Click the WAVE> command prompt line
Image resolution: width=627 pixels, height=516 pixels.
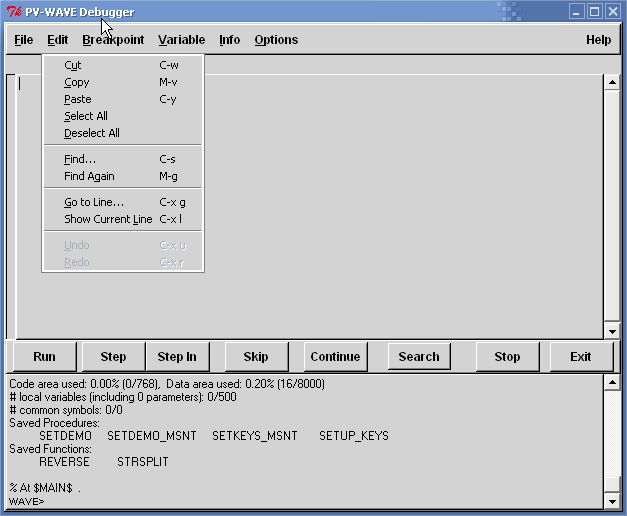[x=26, y=501]
